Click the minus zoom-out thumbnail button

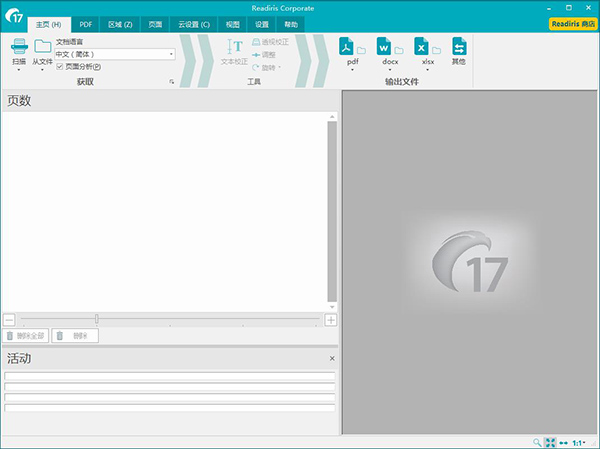click(x=9, y=320)
